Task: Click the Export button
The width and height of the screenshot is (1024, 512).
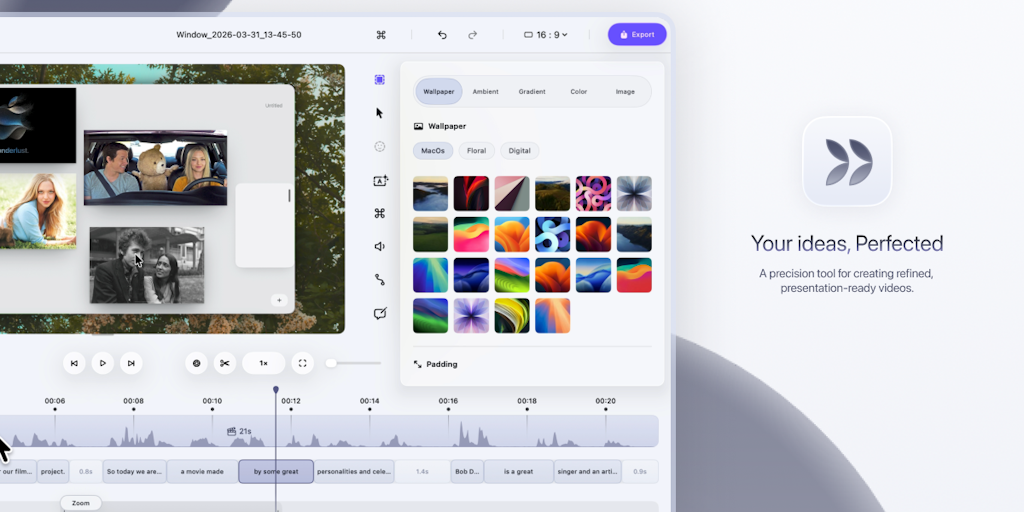Action: pyautogui.click(x=637, y=35)
